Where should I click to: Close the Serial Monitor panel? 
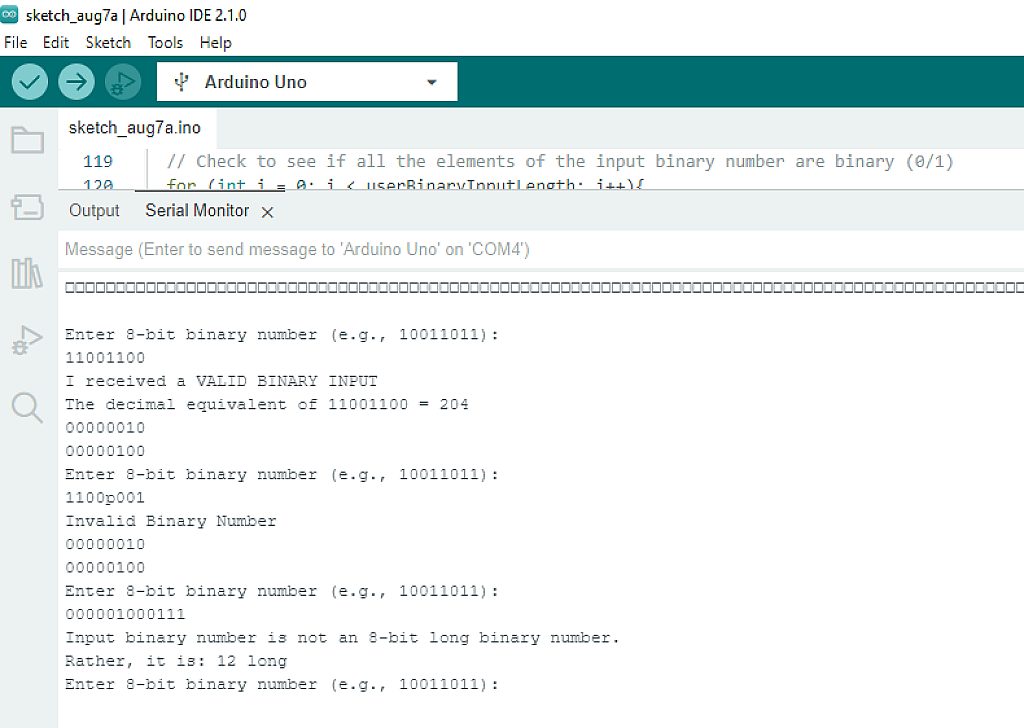265,211
